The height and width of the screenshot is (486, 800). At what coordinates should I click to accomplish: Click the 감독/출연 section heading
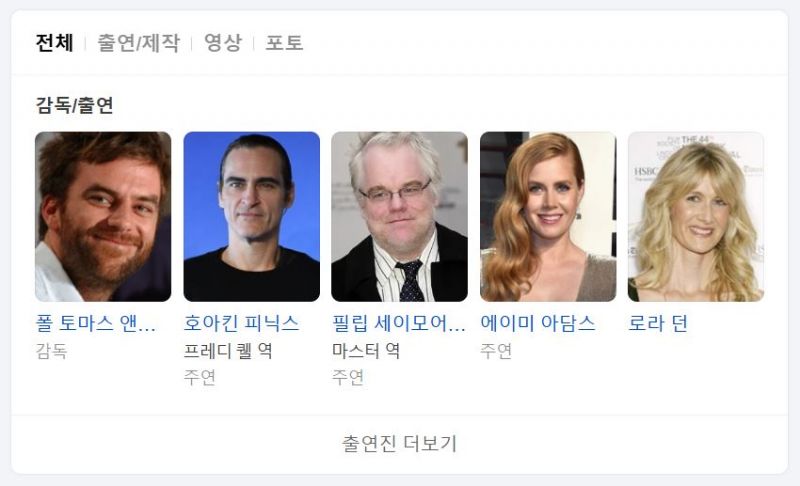pos(74,105)
